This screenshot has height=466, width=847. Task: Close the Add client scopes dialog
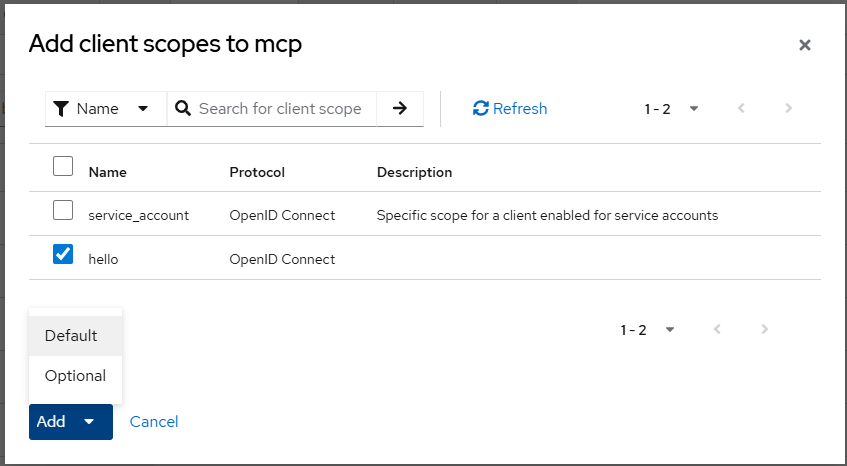coord(804,45)
